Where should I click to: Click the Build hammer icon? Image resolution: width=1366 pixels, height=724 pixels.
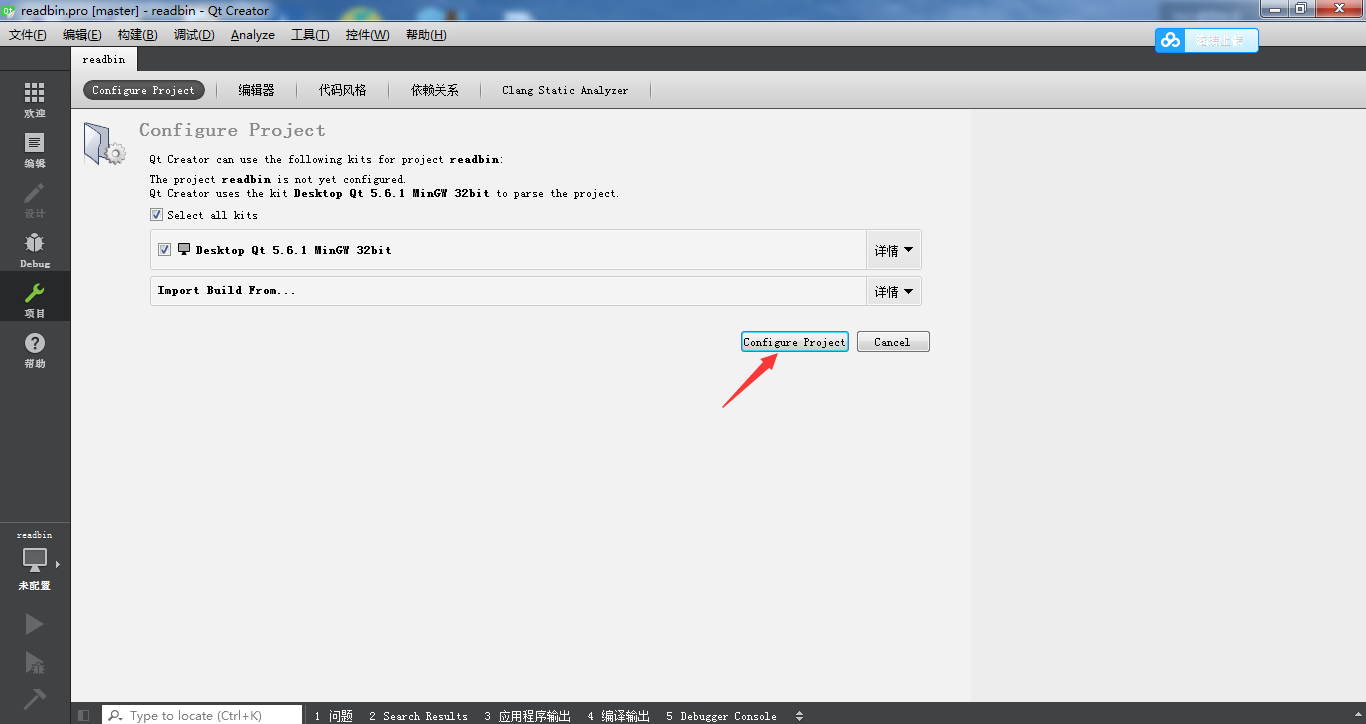click(x=35, y=699)
